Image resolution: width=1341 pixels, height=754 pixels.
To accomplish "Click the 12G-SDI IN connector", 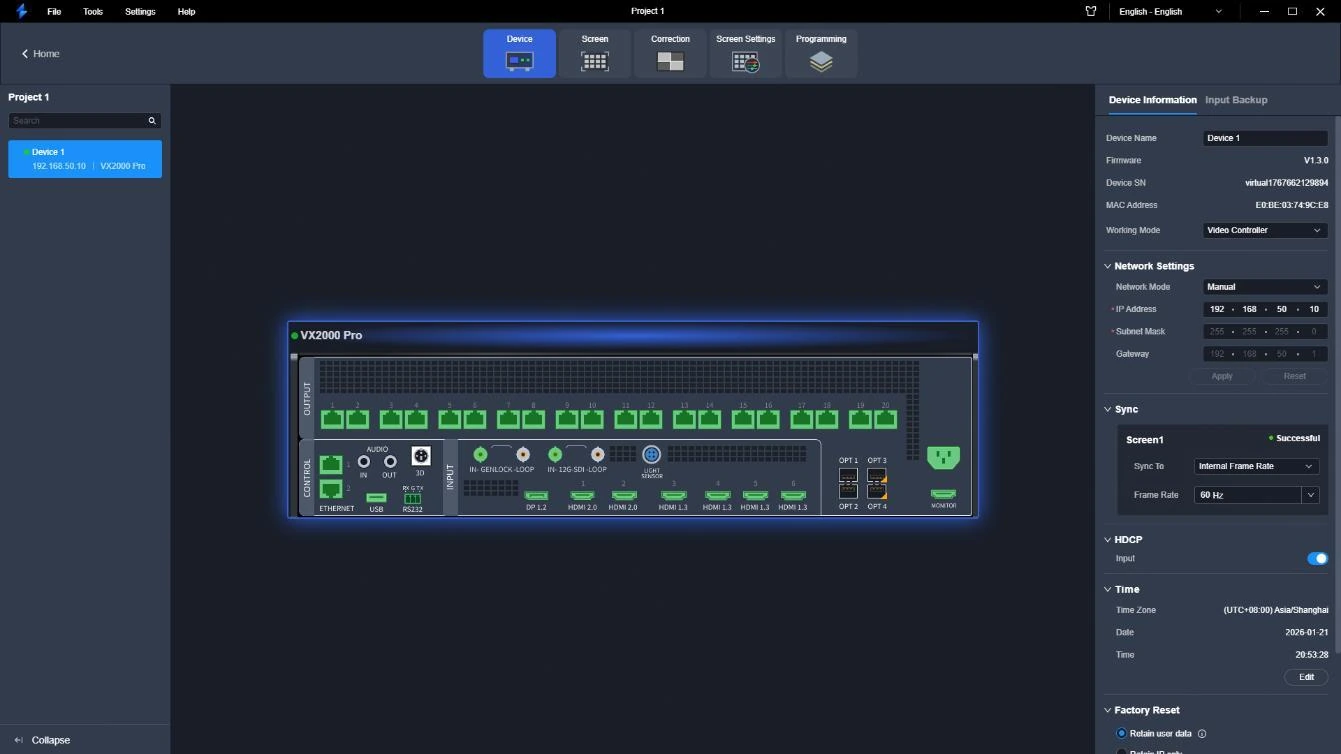I will pos(555,454).
